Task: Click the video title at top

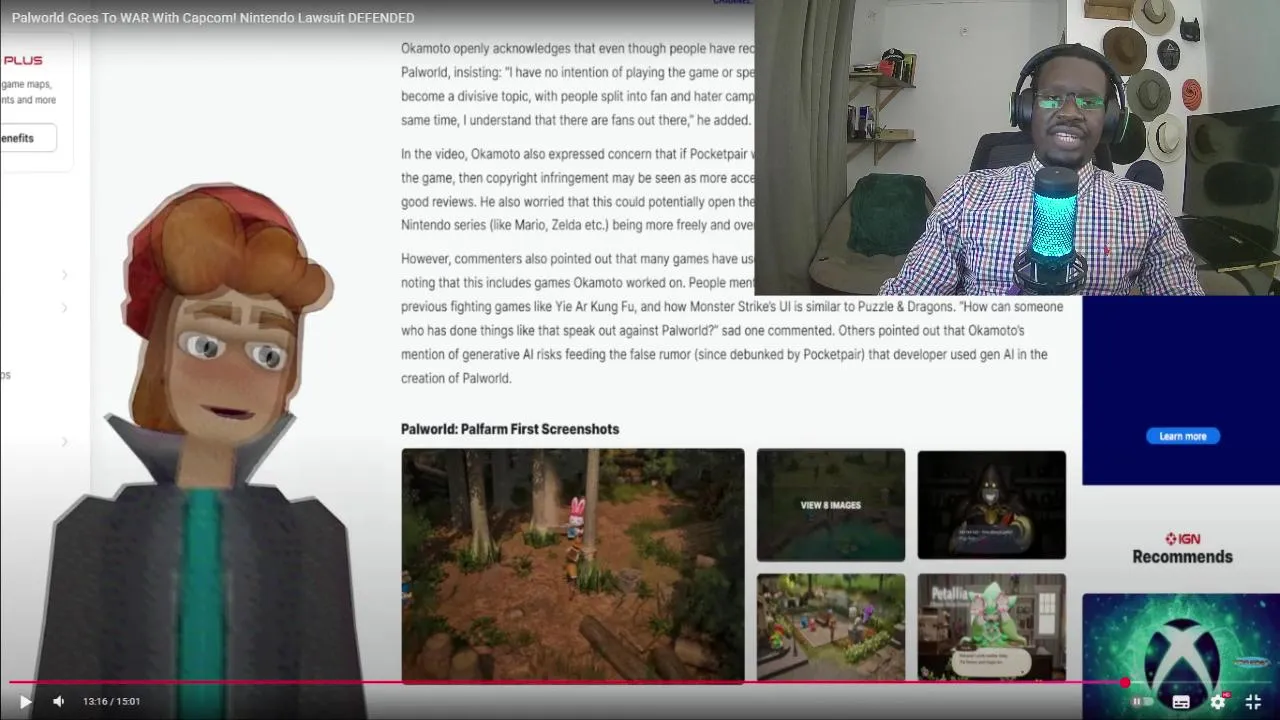Action: point(213,18)
